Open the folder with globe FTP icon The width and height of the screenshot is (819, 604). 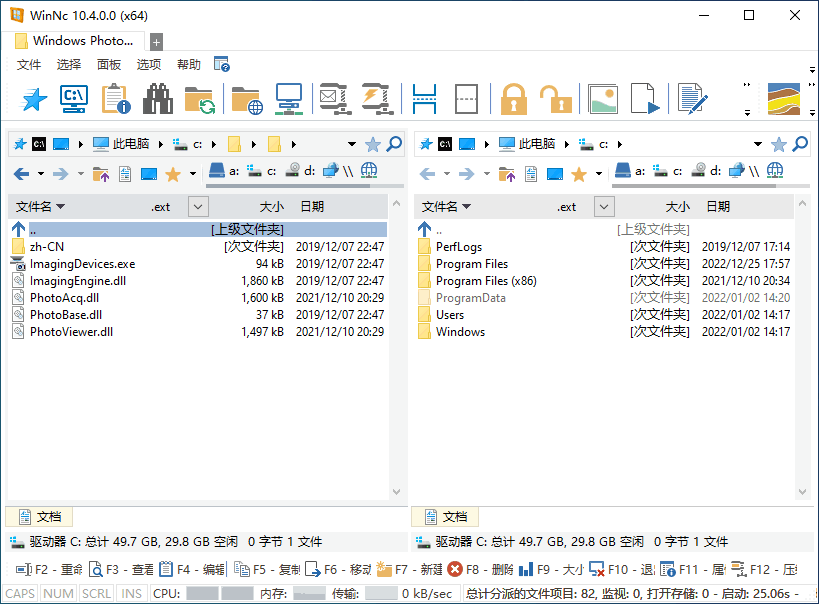click(247, 99)
